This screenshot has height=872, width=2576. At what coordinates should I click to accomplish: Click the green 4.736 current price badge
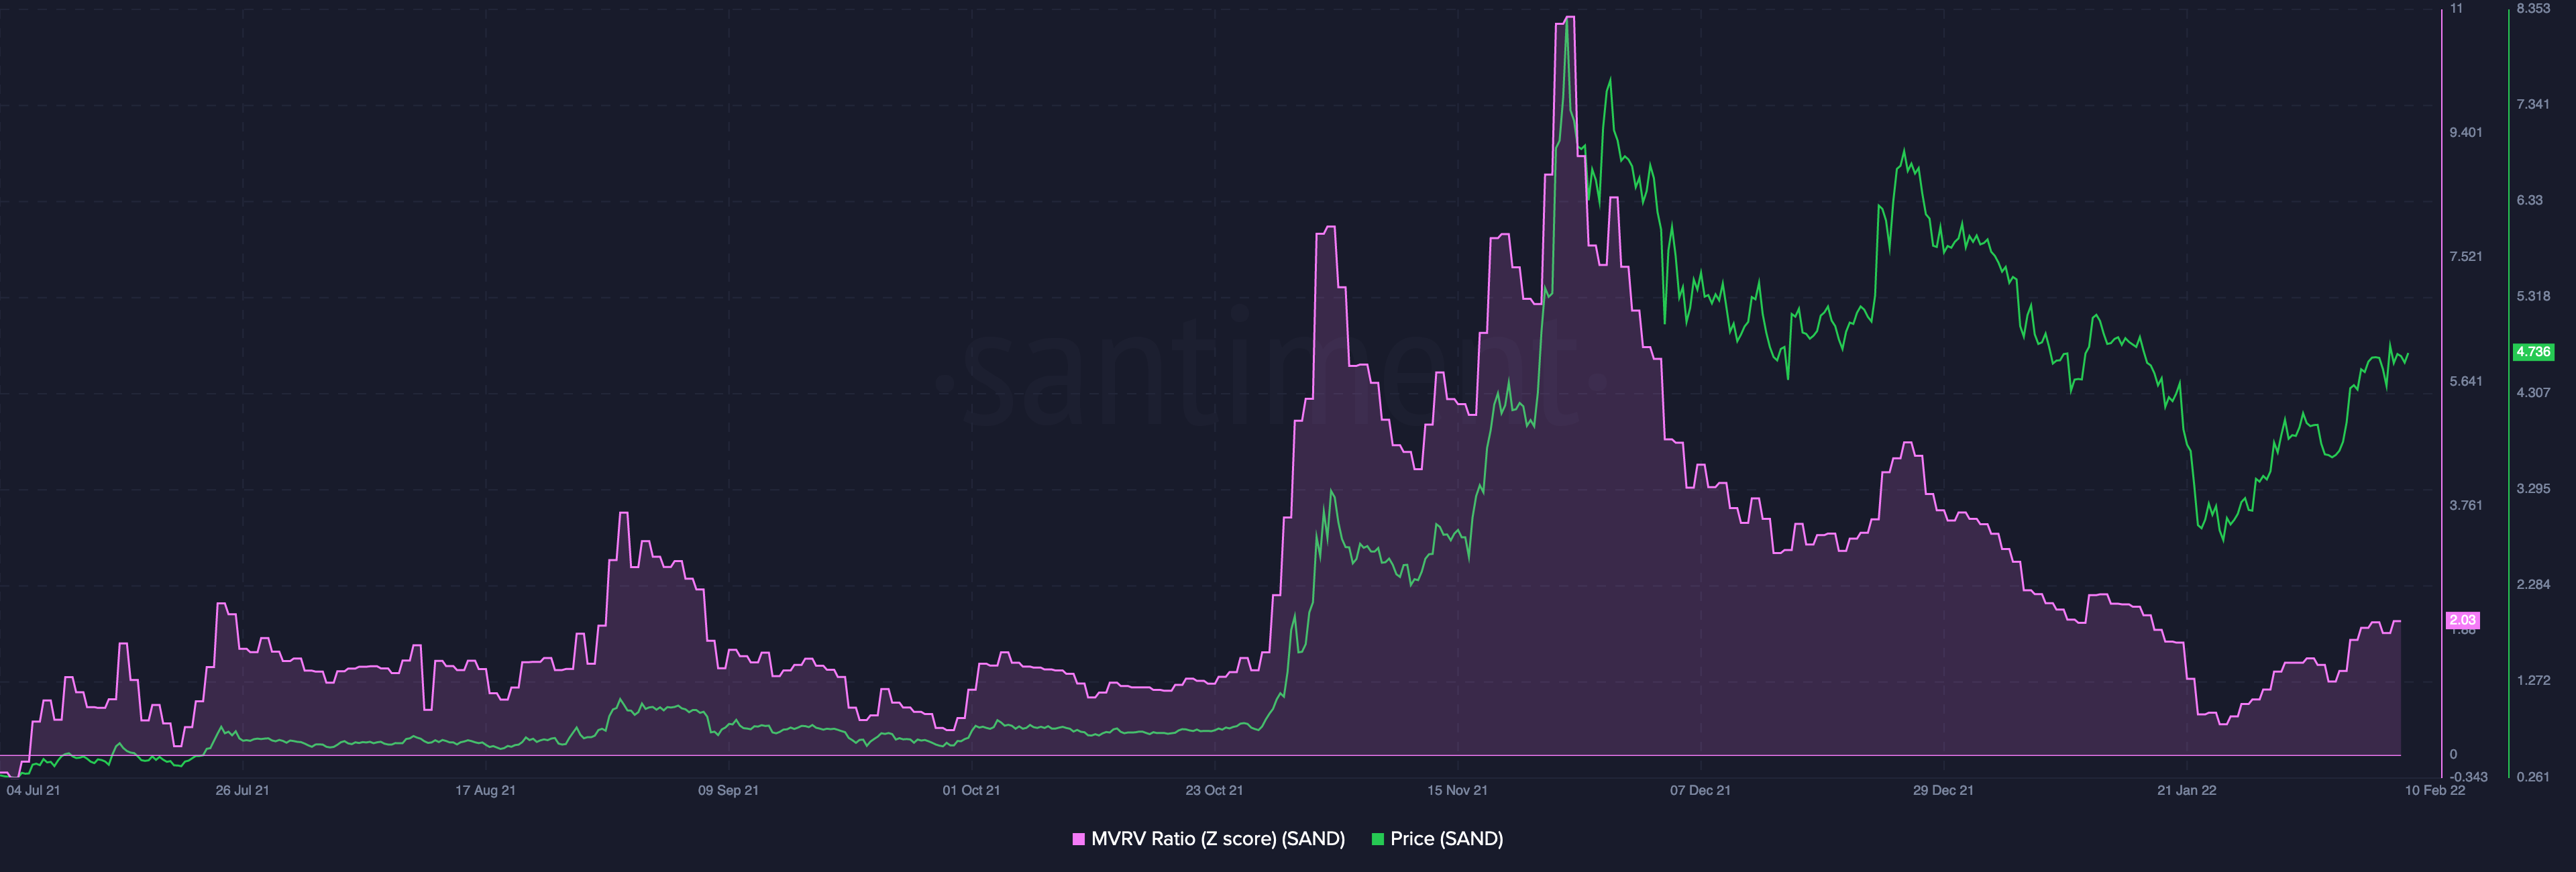(2533, 352)
